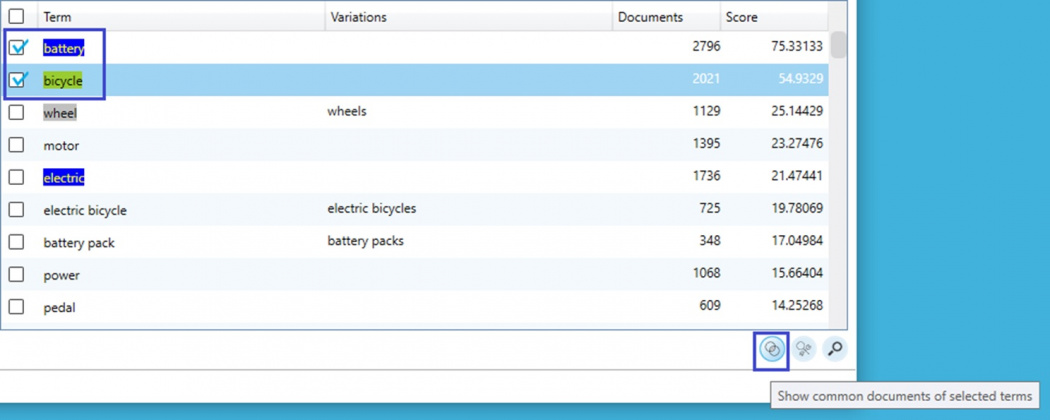Screen dimensions: 1050x420
Task: Click document count 1736
Action: (706, 176)
